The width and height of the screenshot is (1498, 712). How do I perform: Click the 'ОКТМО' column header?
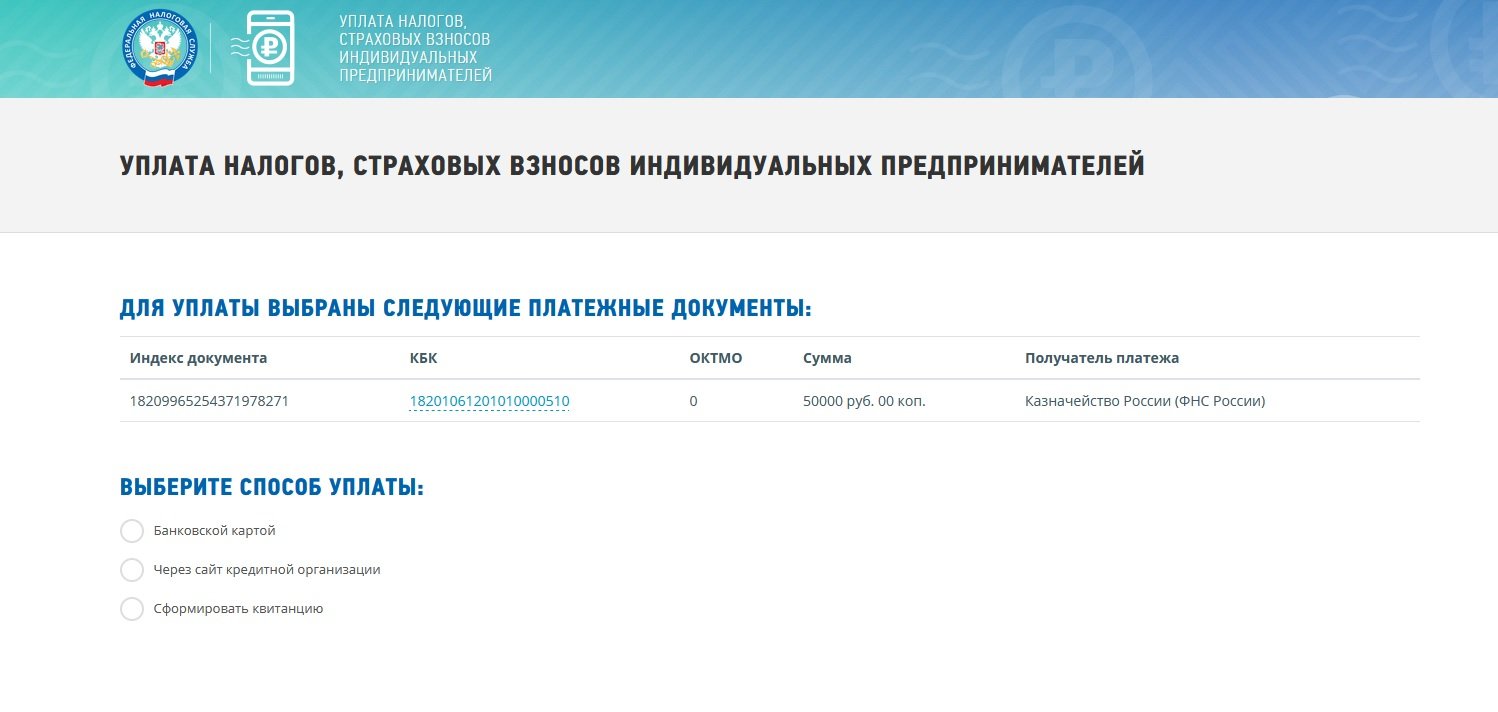(x=716, y=358)
